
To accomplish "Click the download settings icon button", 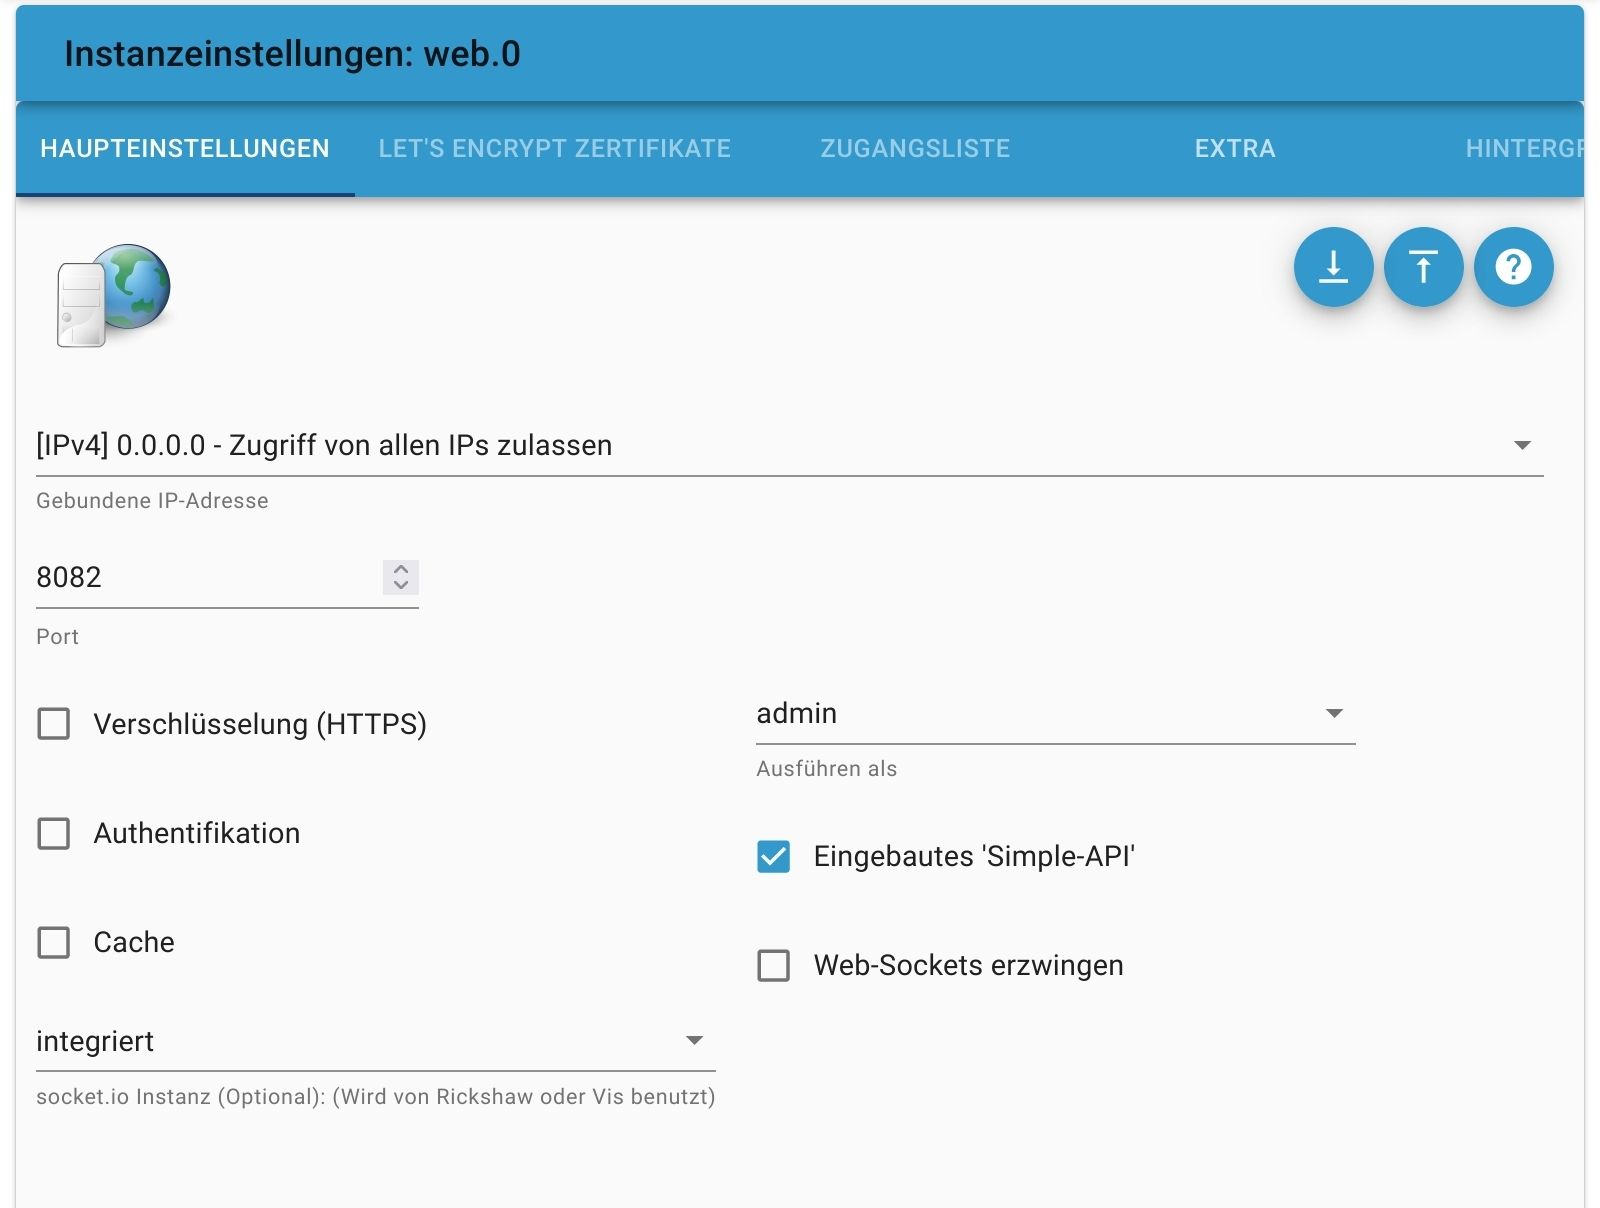I will 1333,267.
